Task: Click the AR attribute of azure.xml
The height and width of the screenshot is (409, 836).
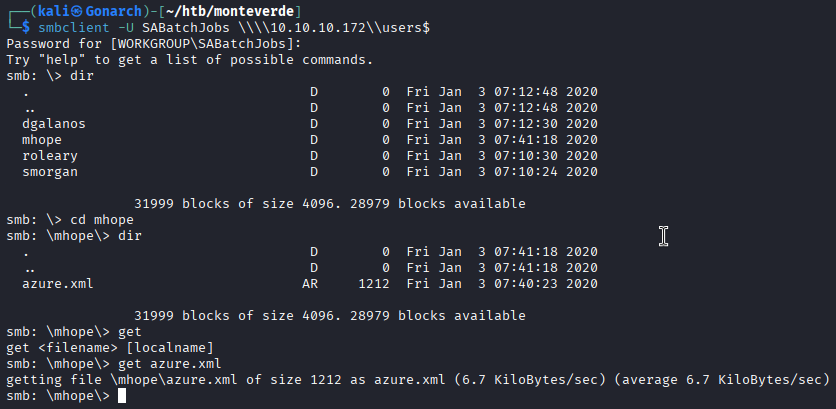Action: (310, 283)
